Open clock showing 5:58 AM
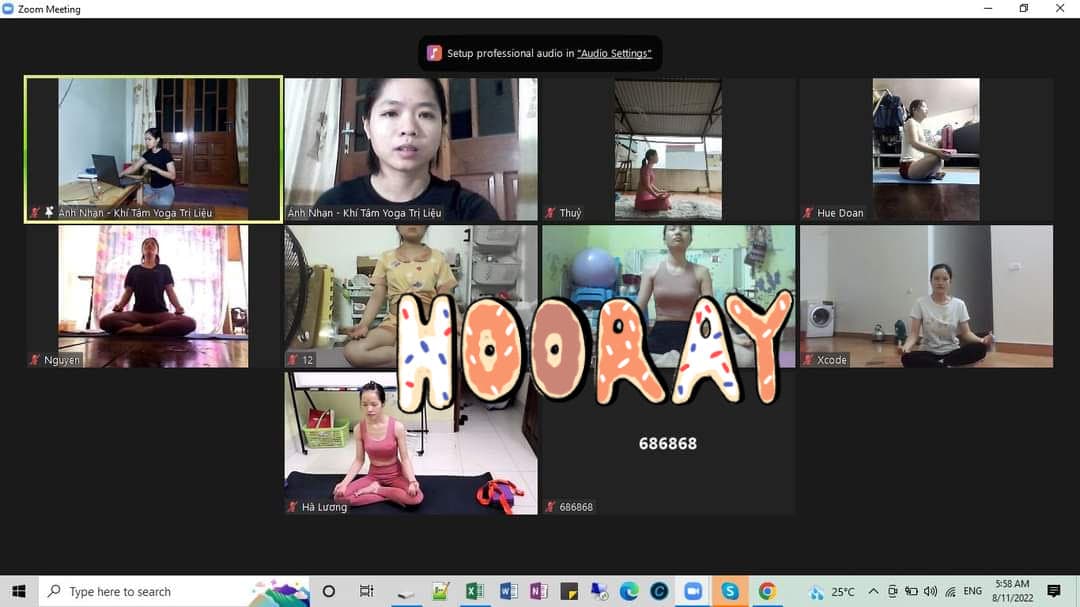 pos(1012,591)
